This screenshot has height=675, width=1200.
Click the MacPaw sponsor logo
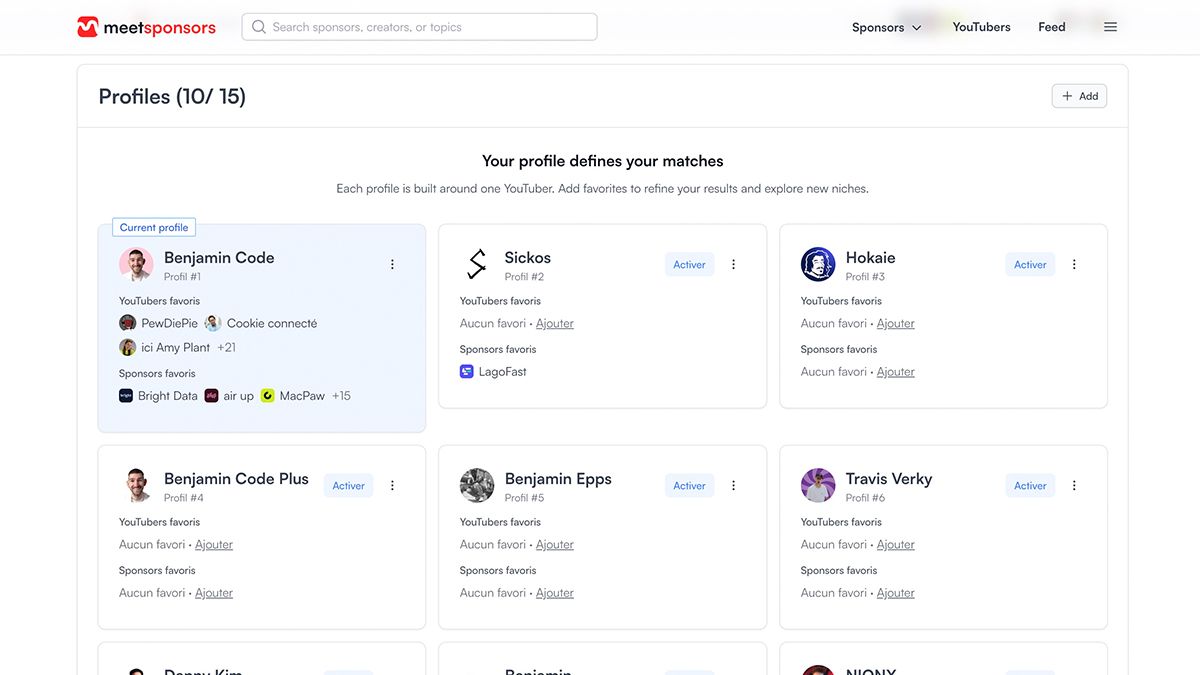pos(268,395)
